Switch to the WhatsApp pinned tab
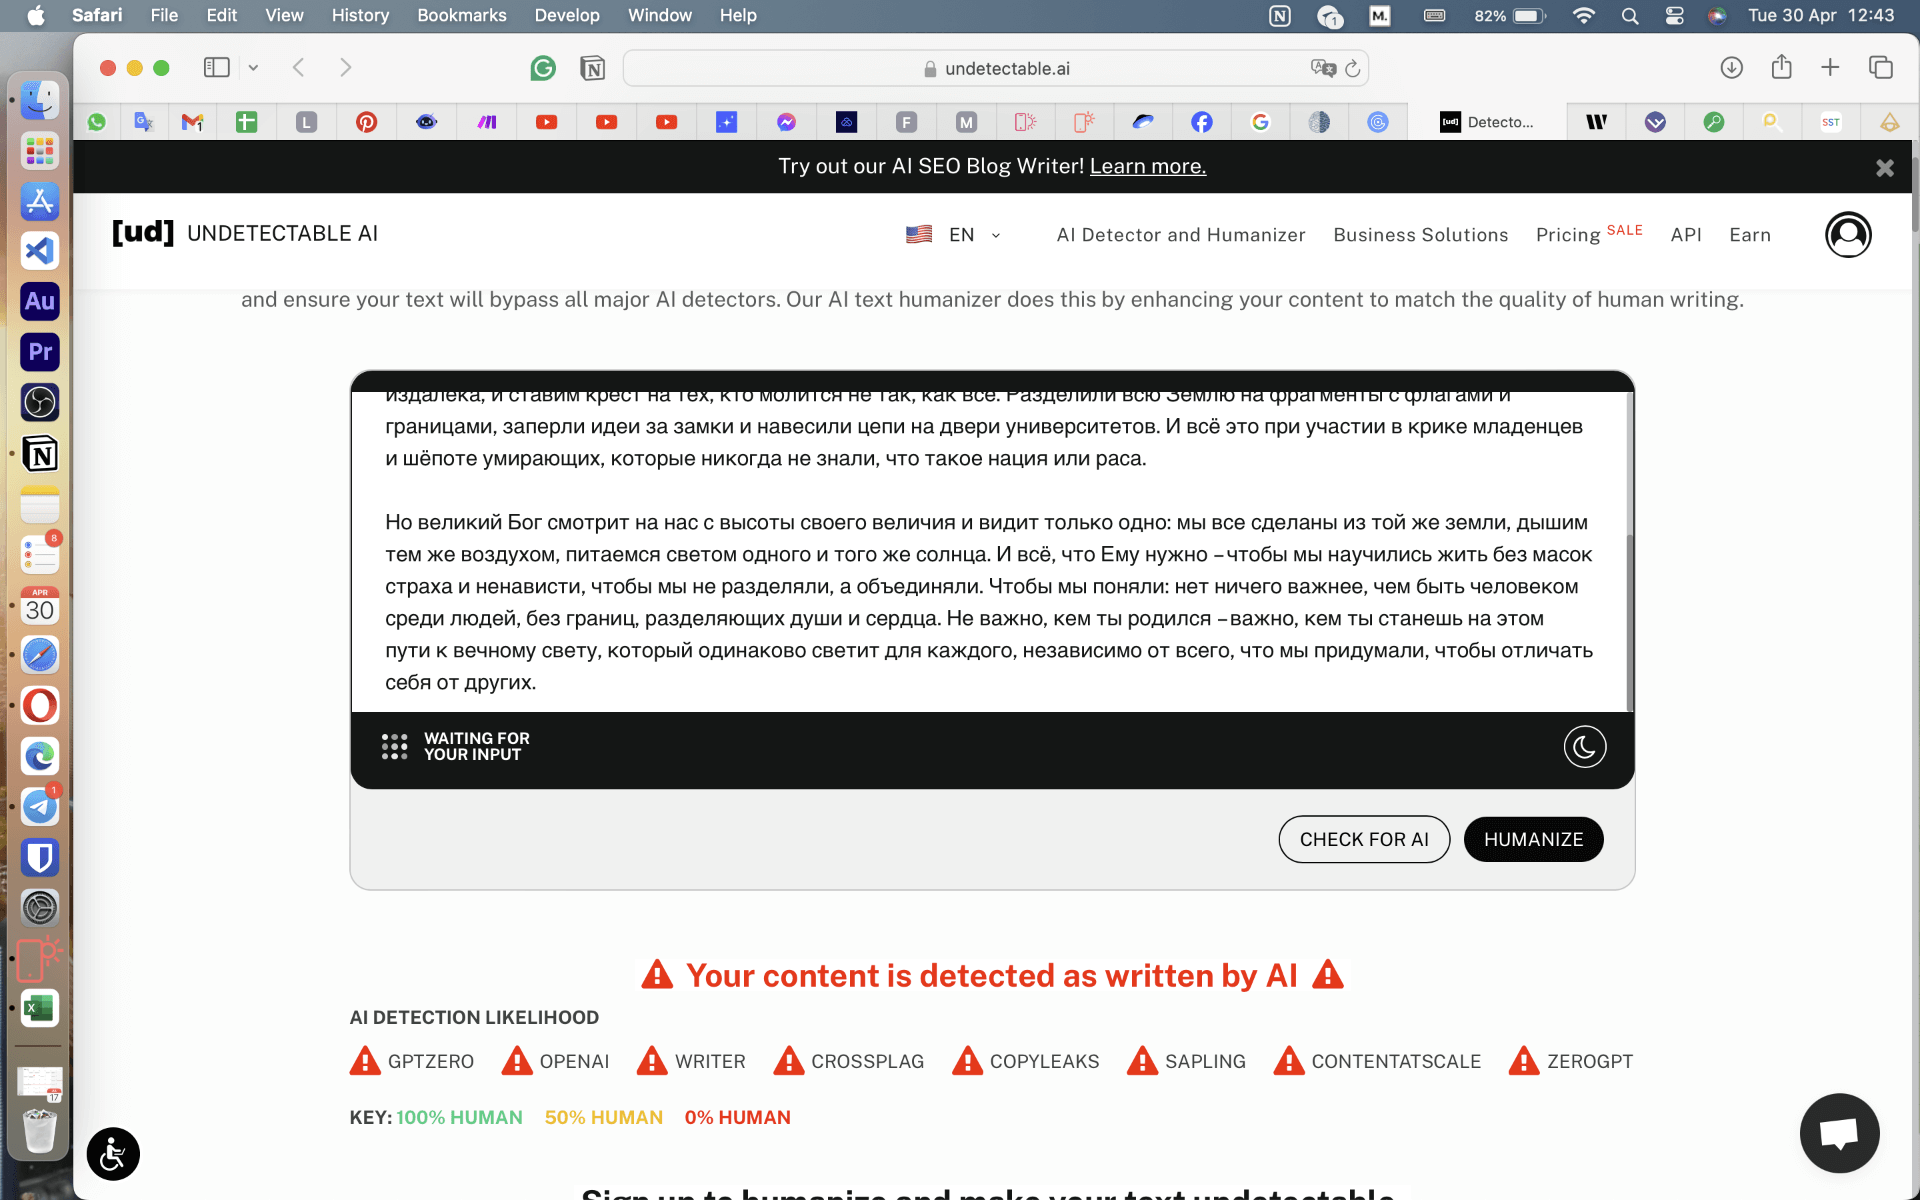 [x=97, y=122]
